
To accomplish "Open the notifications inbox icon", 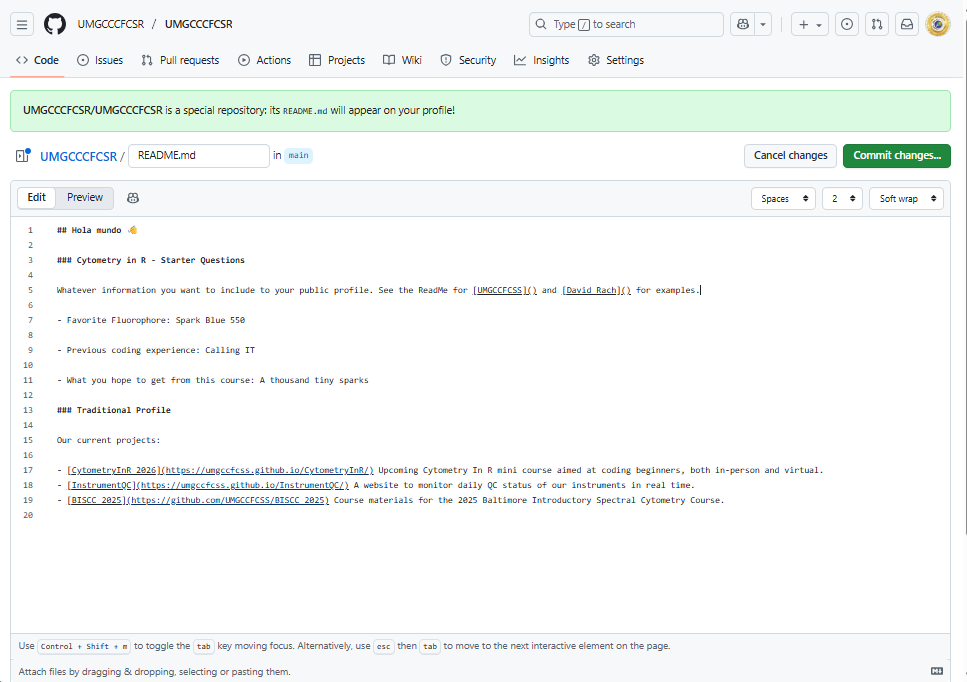I will coord(906,24).
